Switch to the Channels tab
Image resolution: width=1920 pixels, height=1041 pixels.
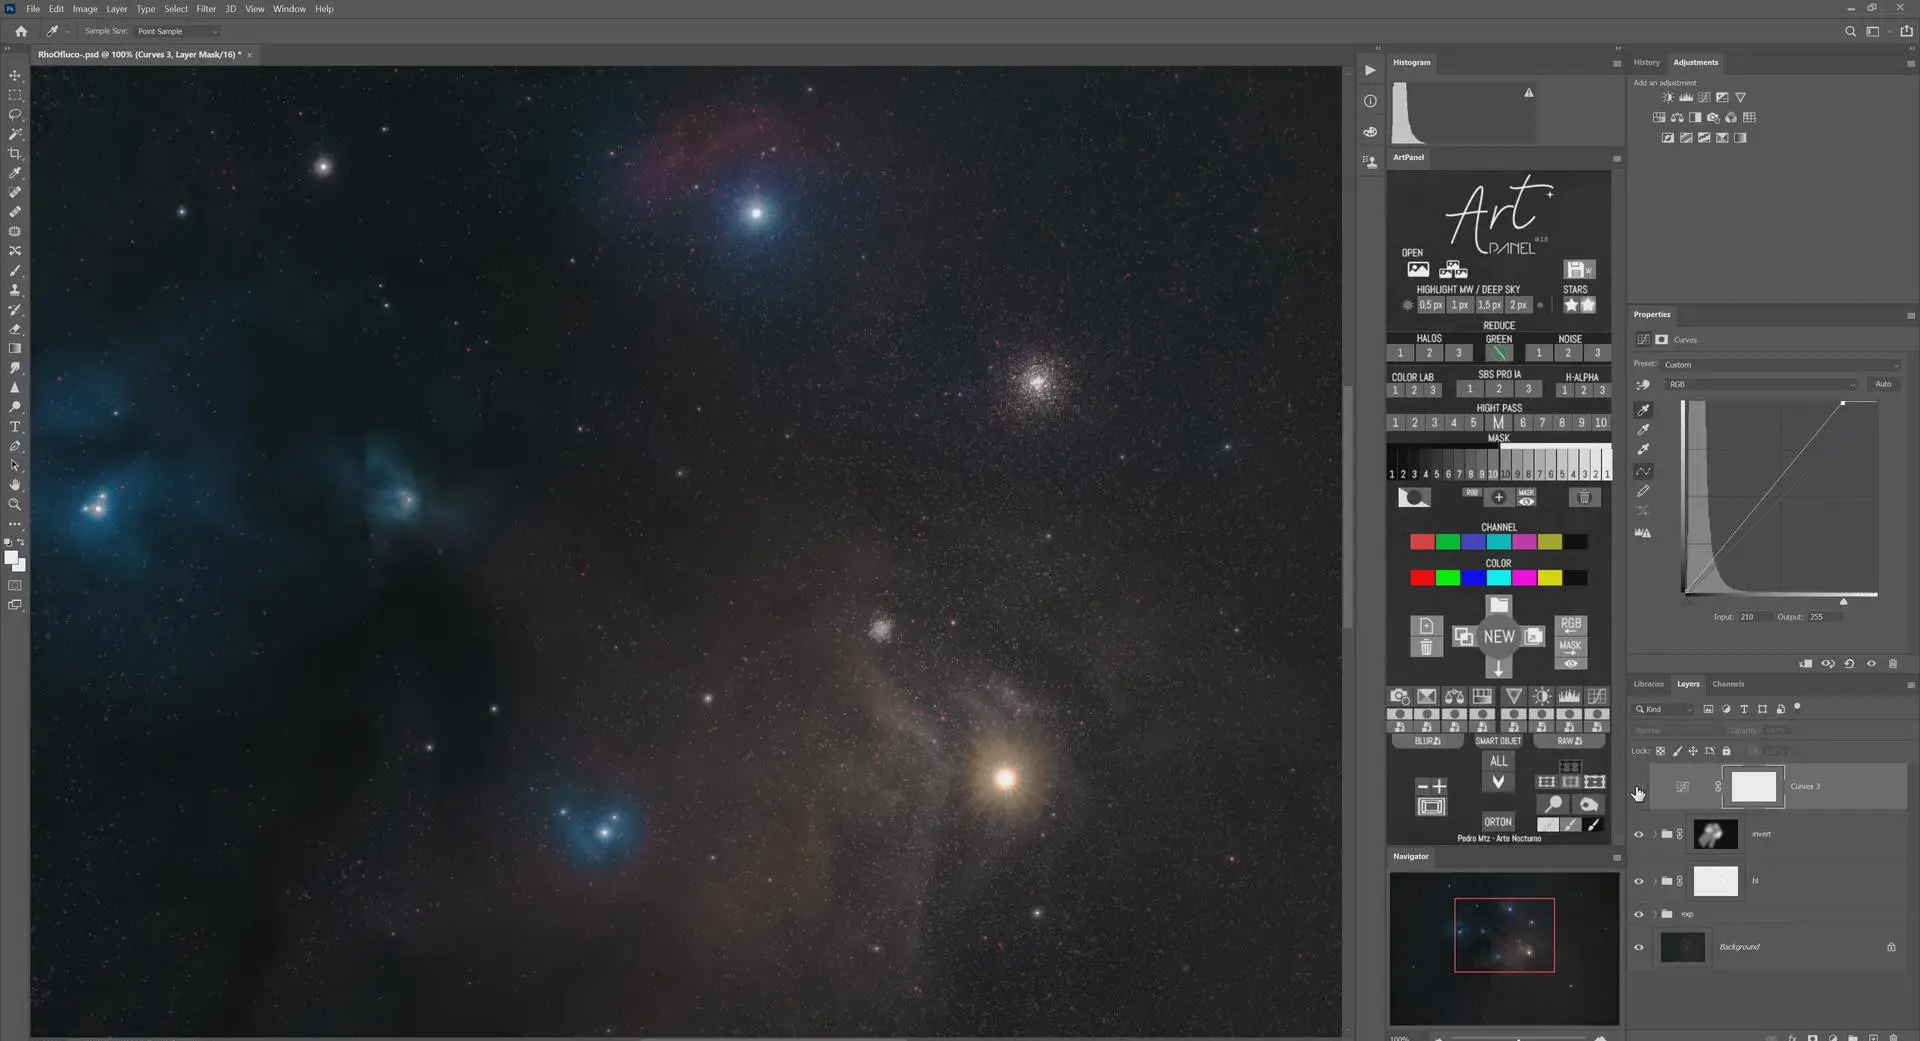coord(1728,685)
